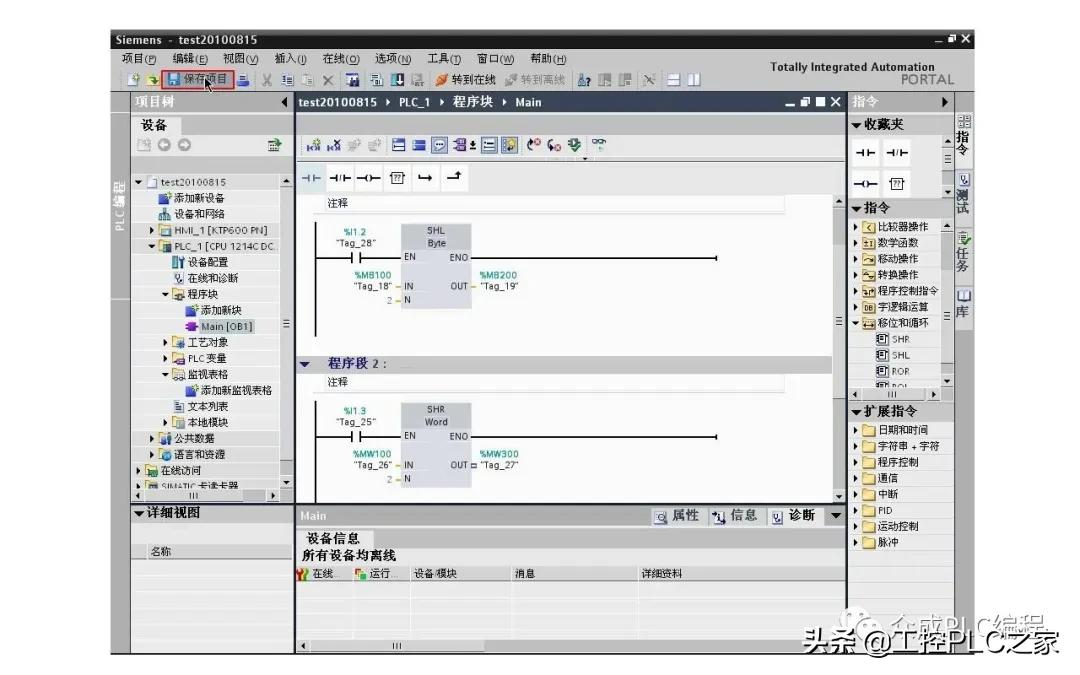This screenshot has height=675, width=1080.
Task: Close all networks icon
Action: tap(419, 145)
